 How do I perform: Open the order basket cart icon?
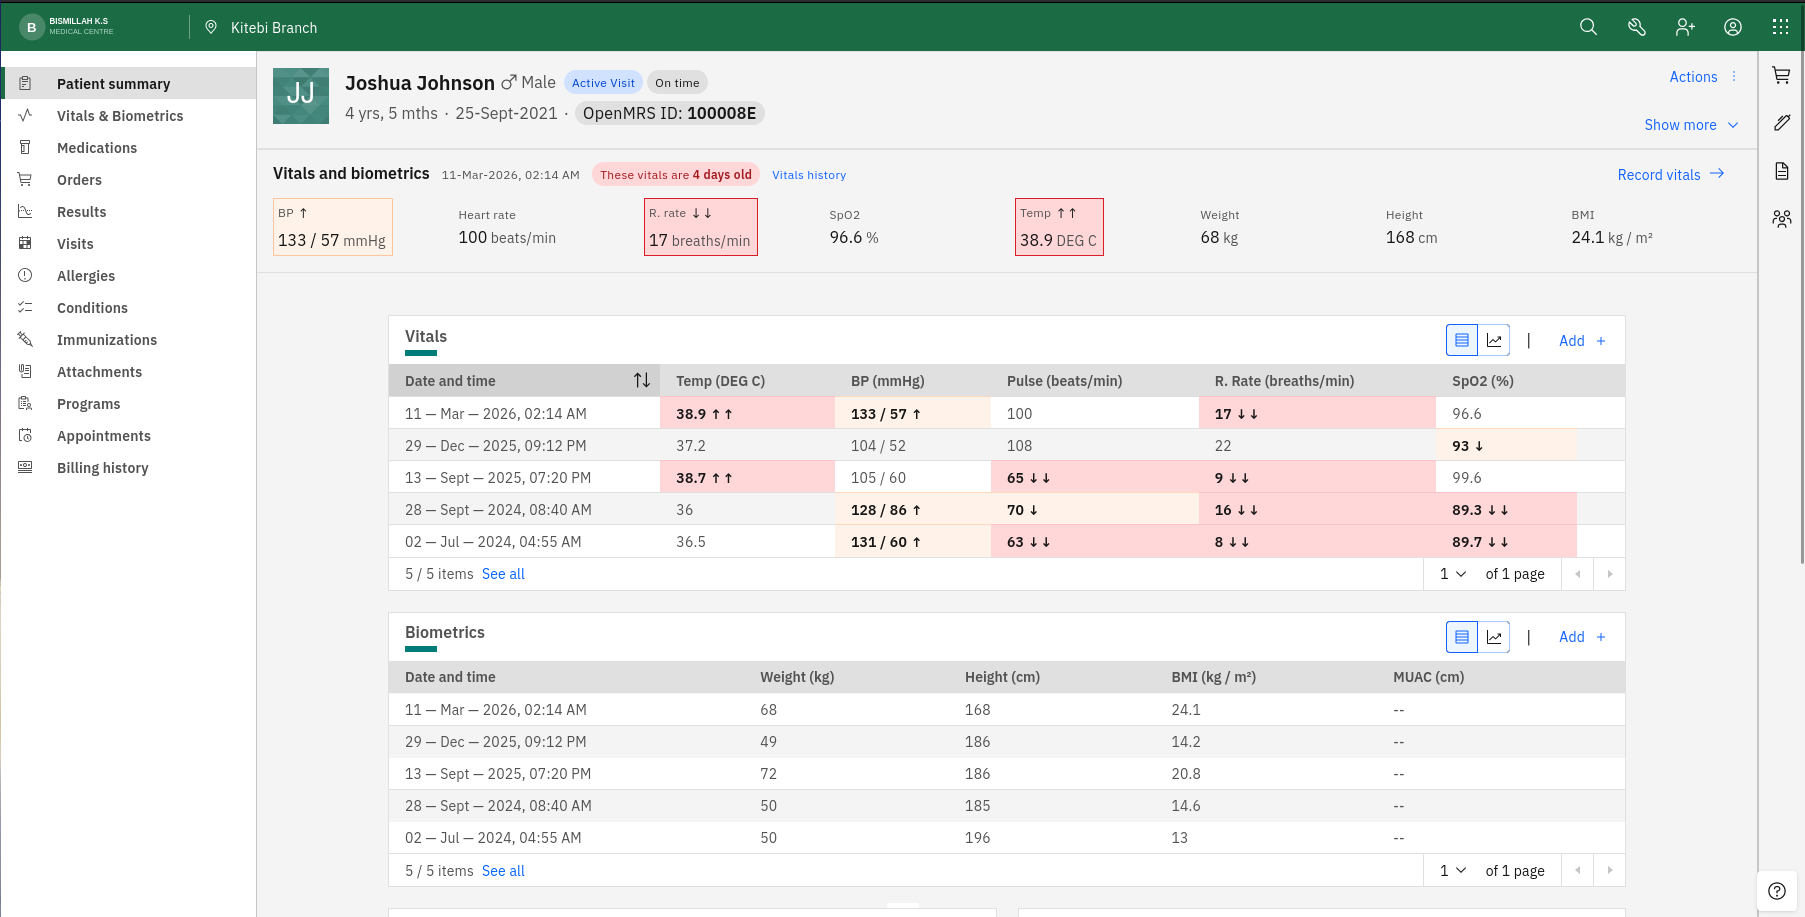tap(1781, 75)
